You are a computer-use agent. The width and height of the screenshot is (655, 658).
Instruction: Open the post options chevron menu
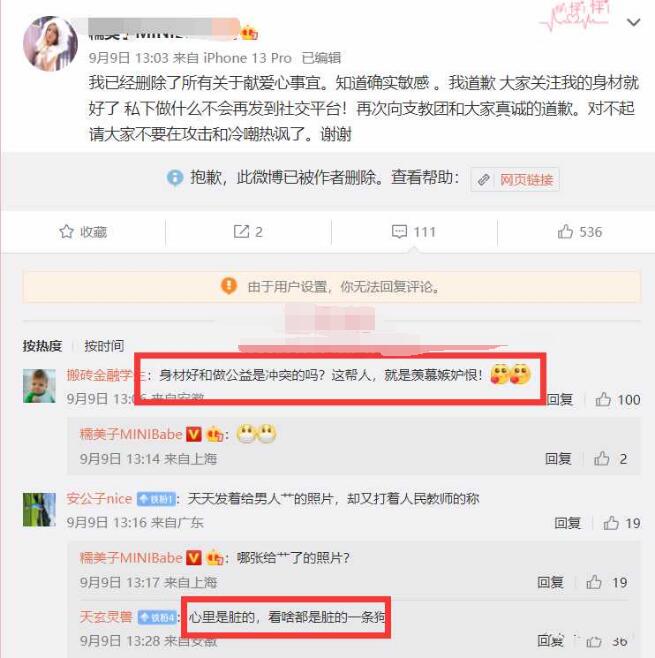coord(633,22)
